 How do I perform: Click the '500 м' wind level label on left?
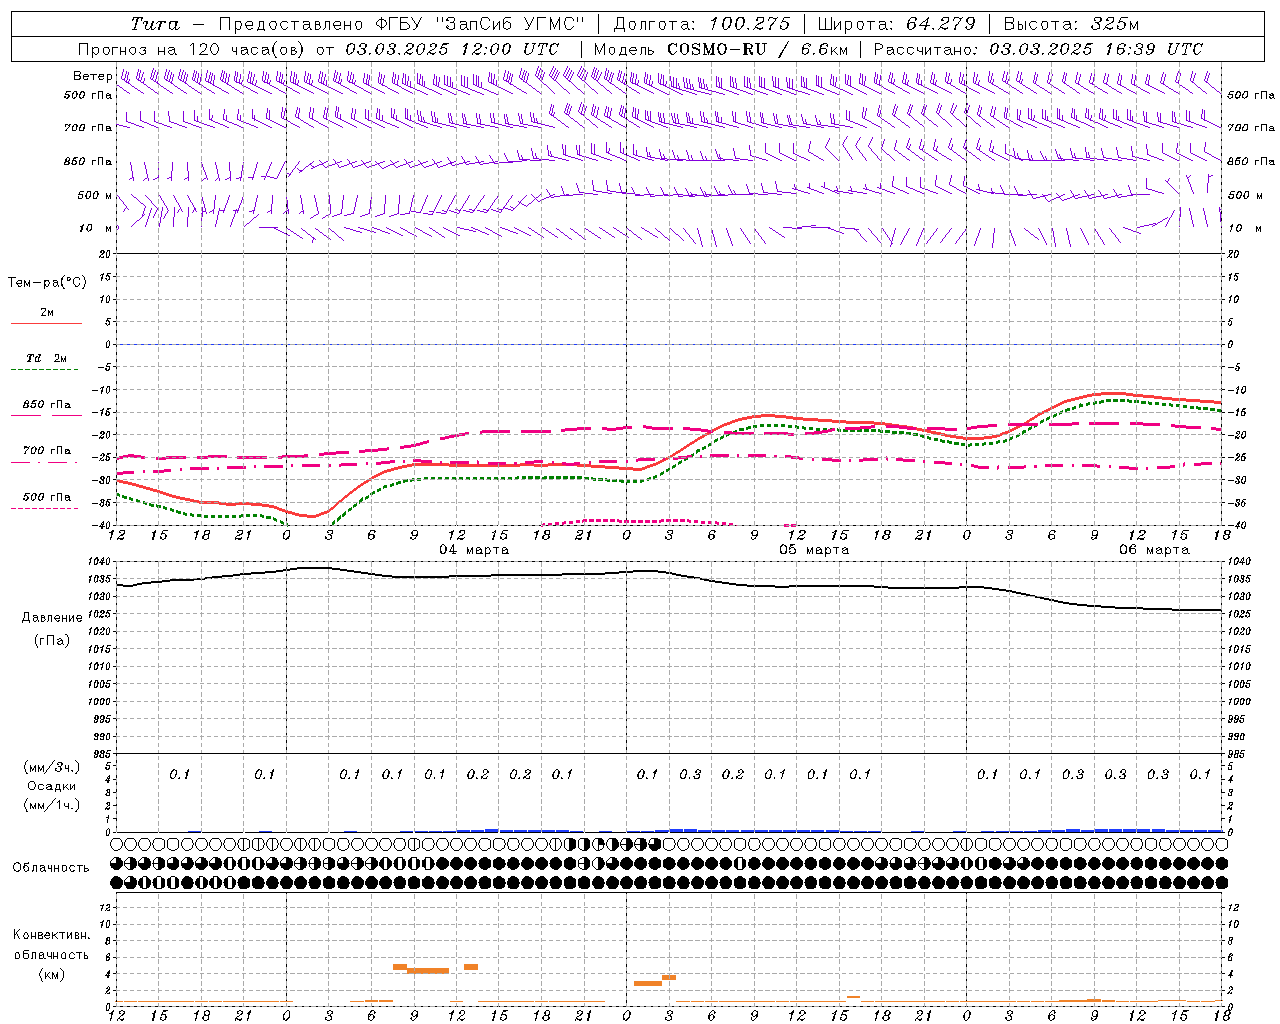click(95, 195)
